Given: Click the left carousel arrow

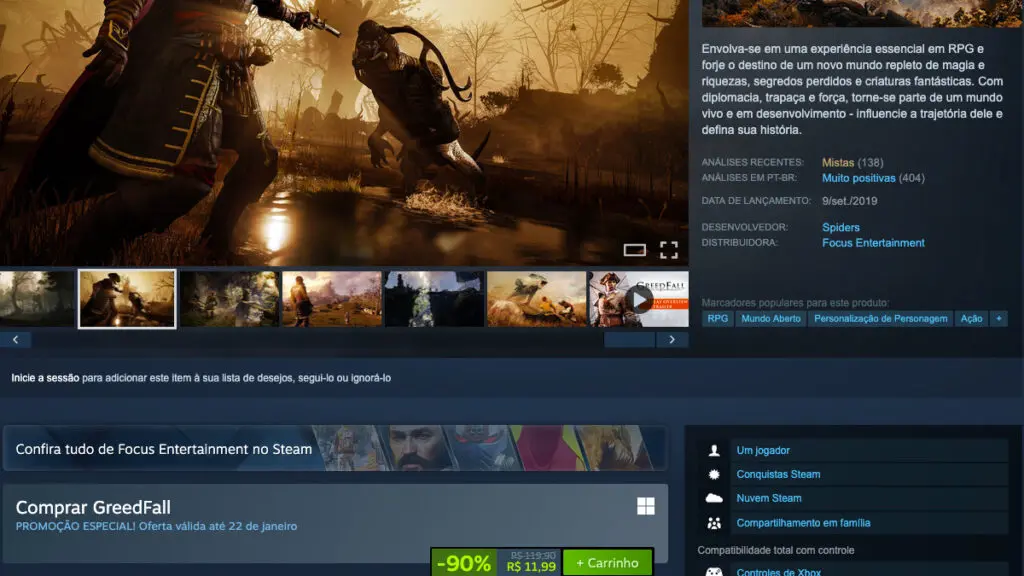Looking at the screenshot, I should [15, 339].
